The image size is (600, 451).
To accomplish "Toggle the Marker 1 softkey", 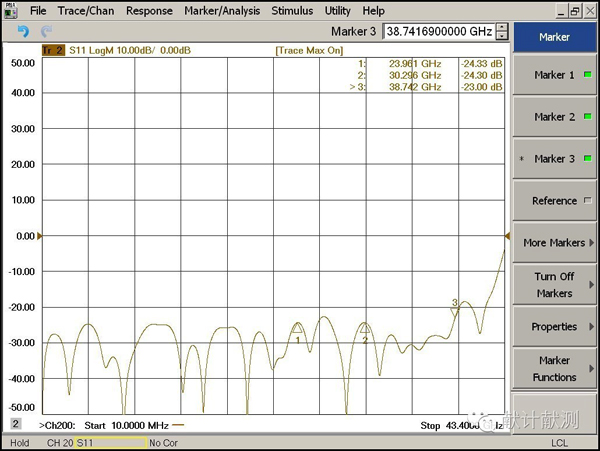I will tap(554, 75).
